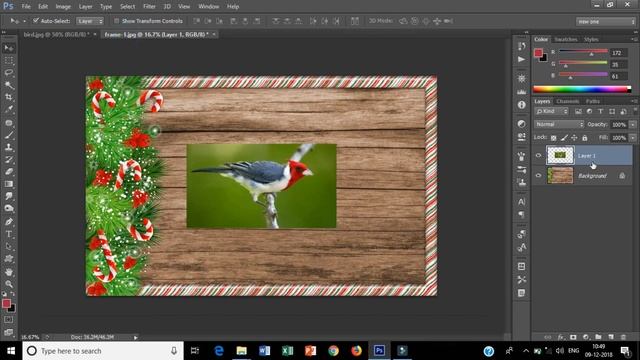640x360 pixels.
Task: Select the Hand tool
Action: tap(9, 272)
